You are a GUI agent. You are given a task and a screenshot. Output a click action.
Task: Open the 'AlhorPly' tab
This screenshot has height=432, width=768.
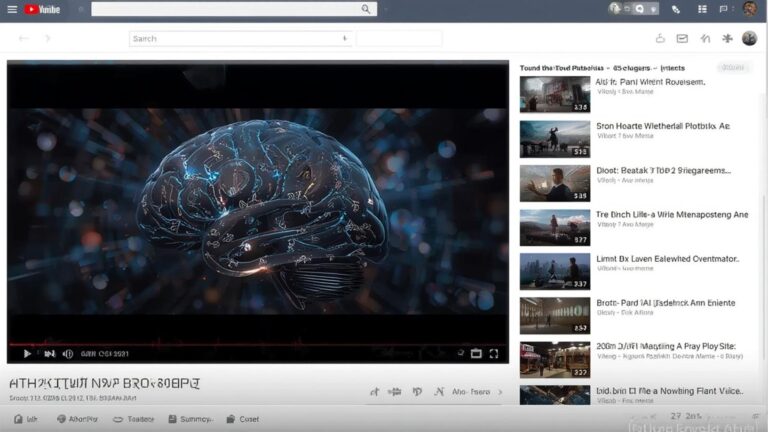click(77, 419)
